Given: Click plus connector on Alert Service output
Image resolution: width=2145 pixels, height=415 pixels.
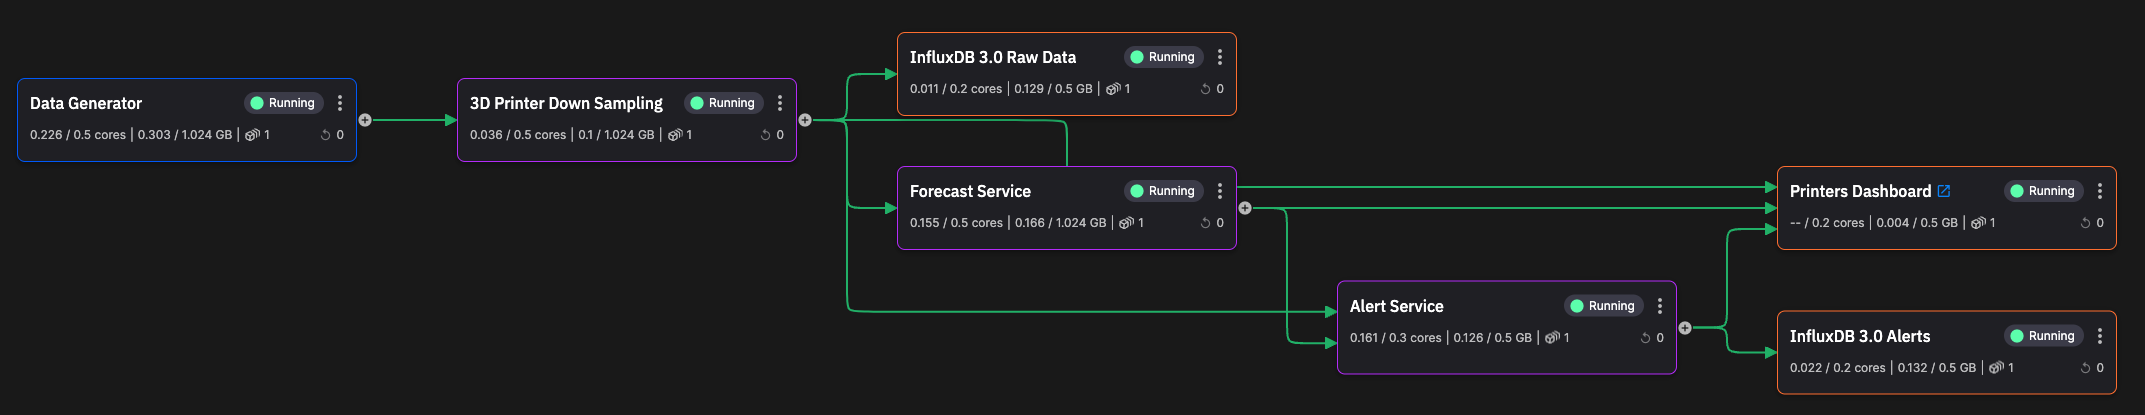Looking at the screenshot, I should (1685, 328).
